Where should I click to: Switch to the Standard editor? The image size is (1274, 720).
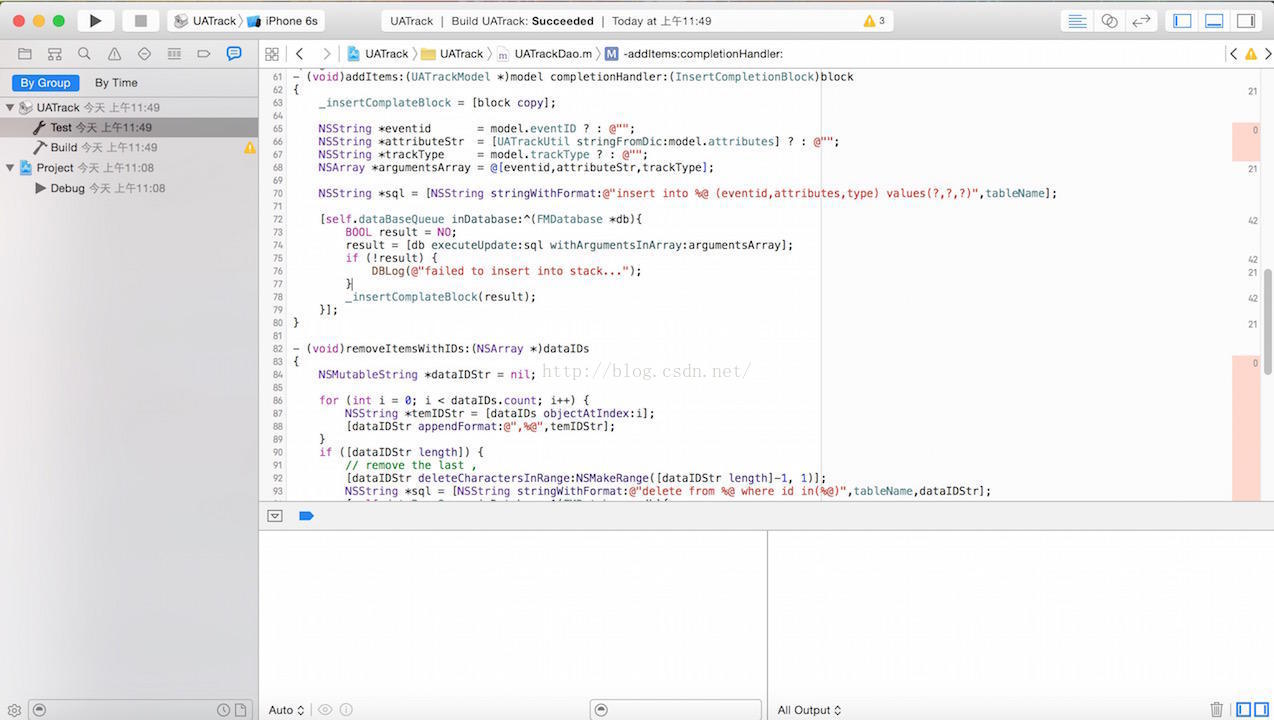click(1077, 21)
